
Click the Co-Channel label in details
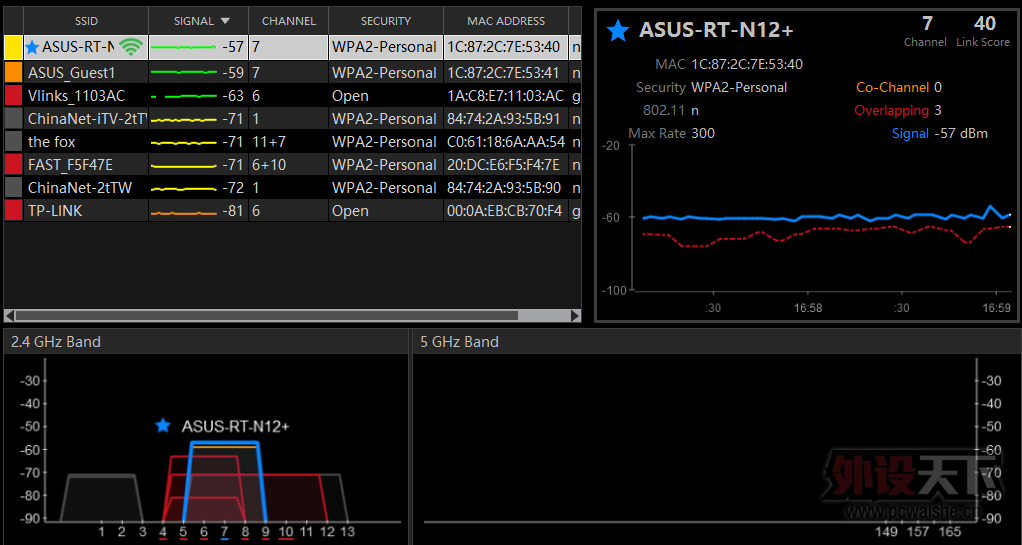[892, 87]
